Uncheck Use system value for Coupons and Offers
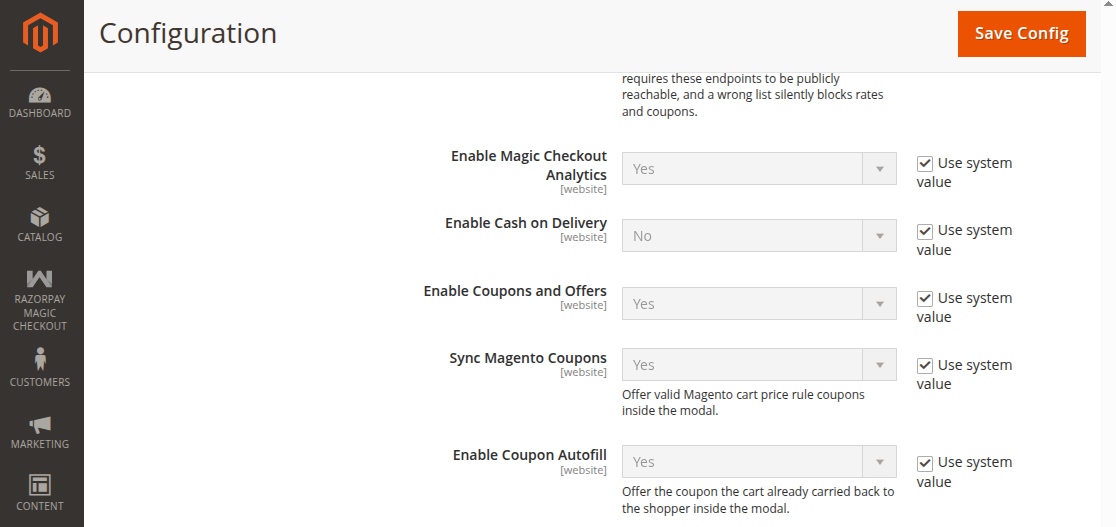 [x=925, y=298]
